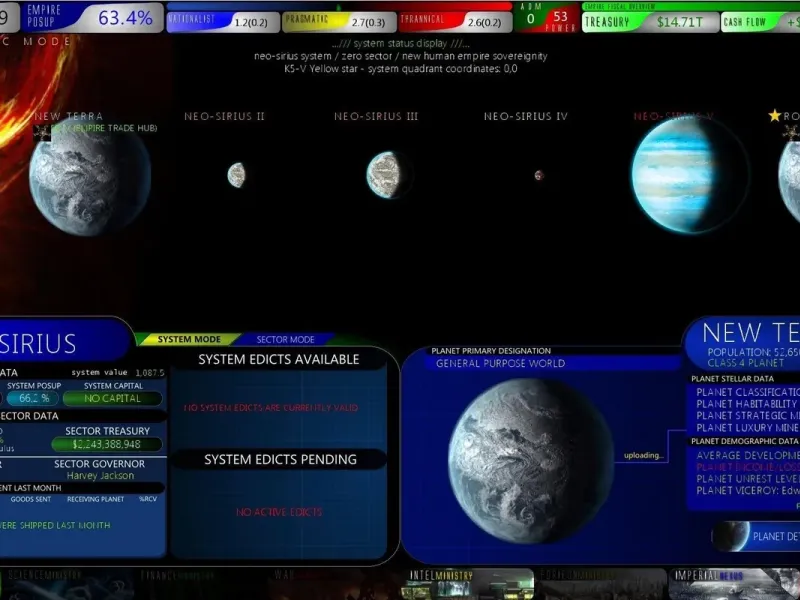Click the Planet Classification row
Screen dimensions: 800x600
(x=748, y=392)
